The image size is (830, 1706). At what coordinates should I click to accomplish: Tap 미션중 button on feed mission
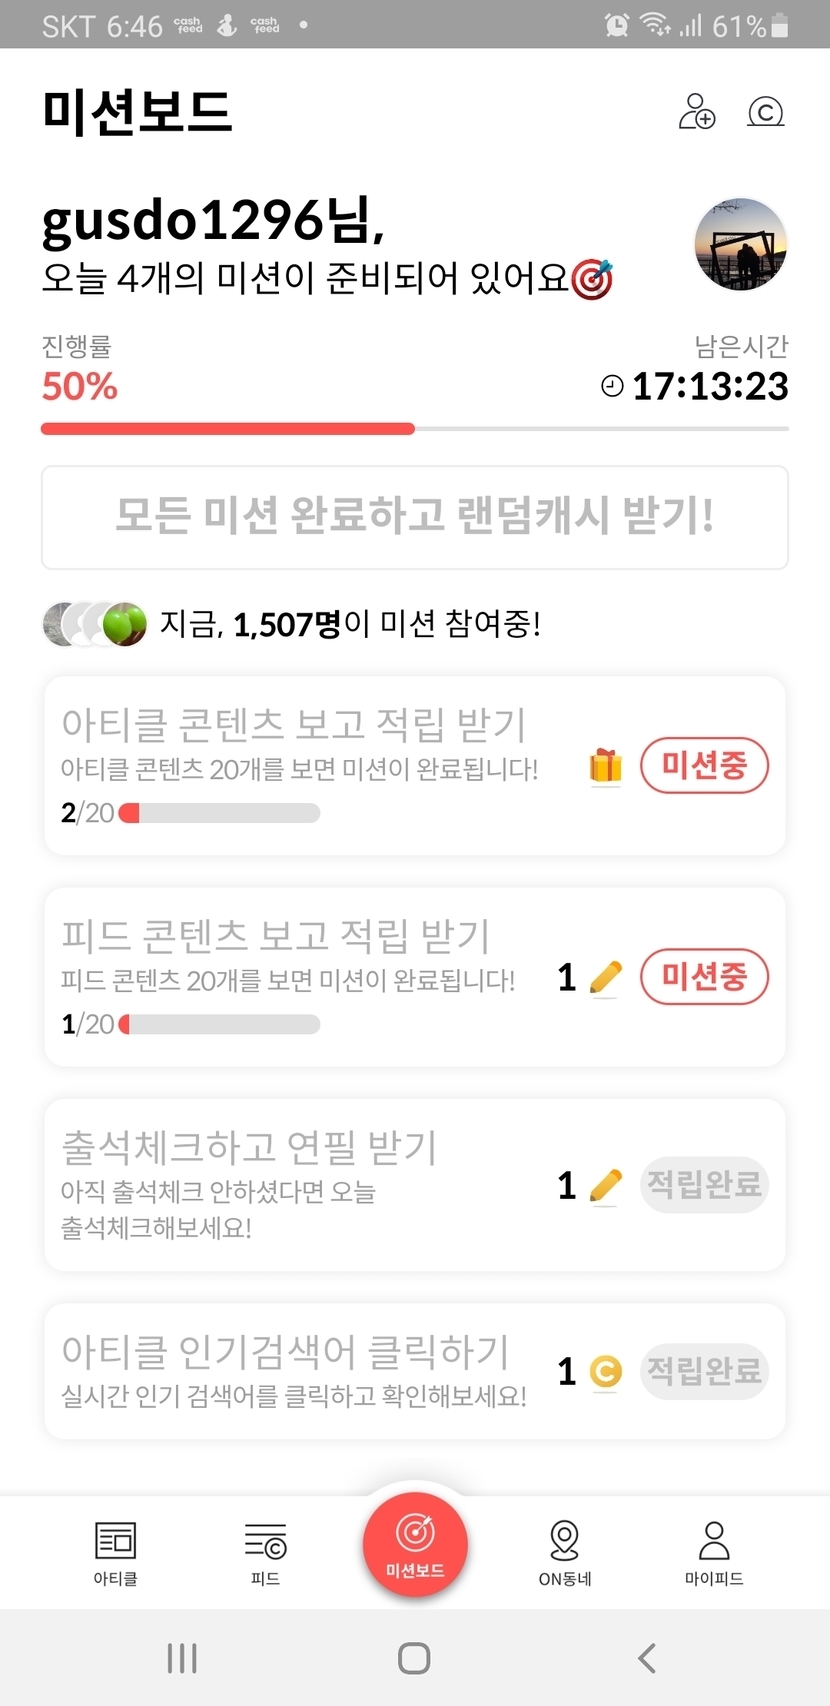coord(704,977)
